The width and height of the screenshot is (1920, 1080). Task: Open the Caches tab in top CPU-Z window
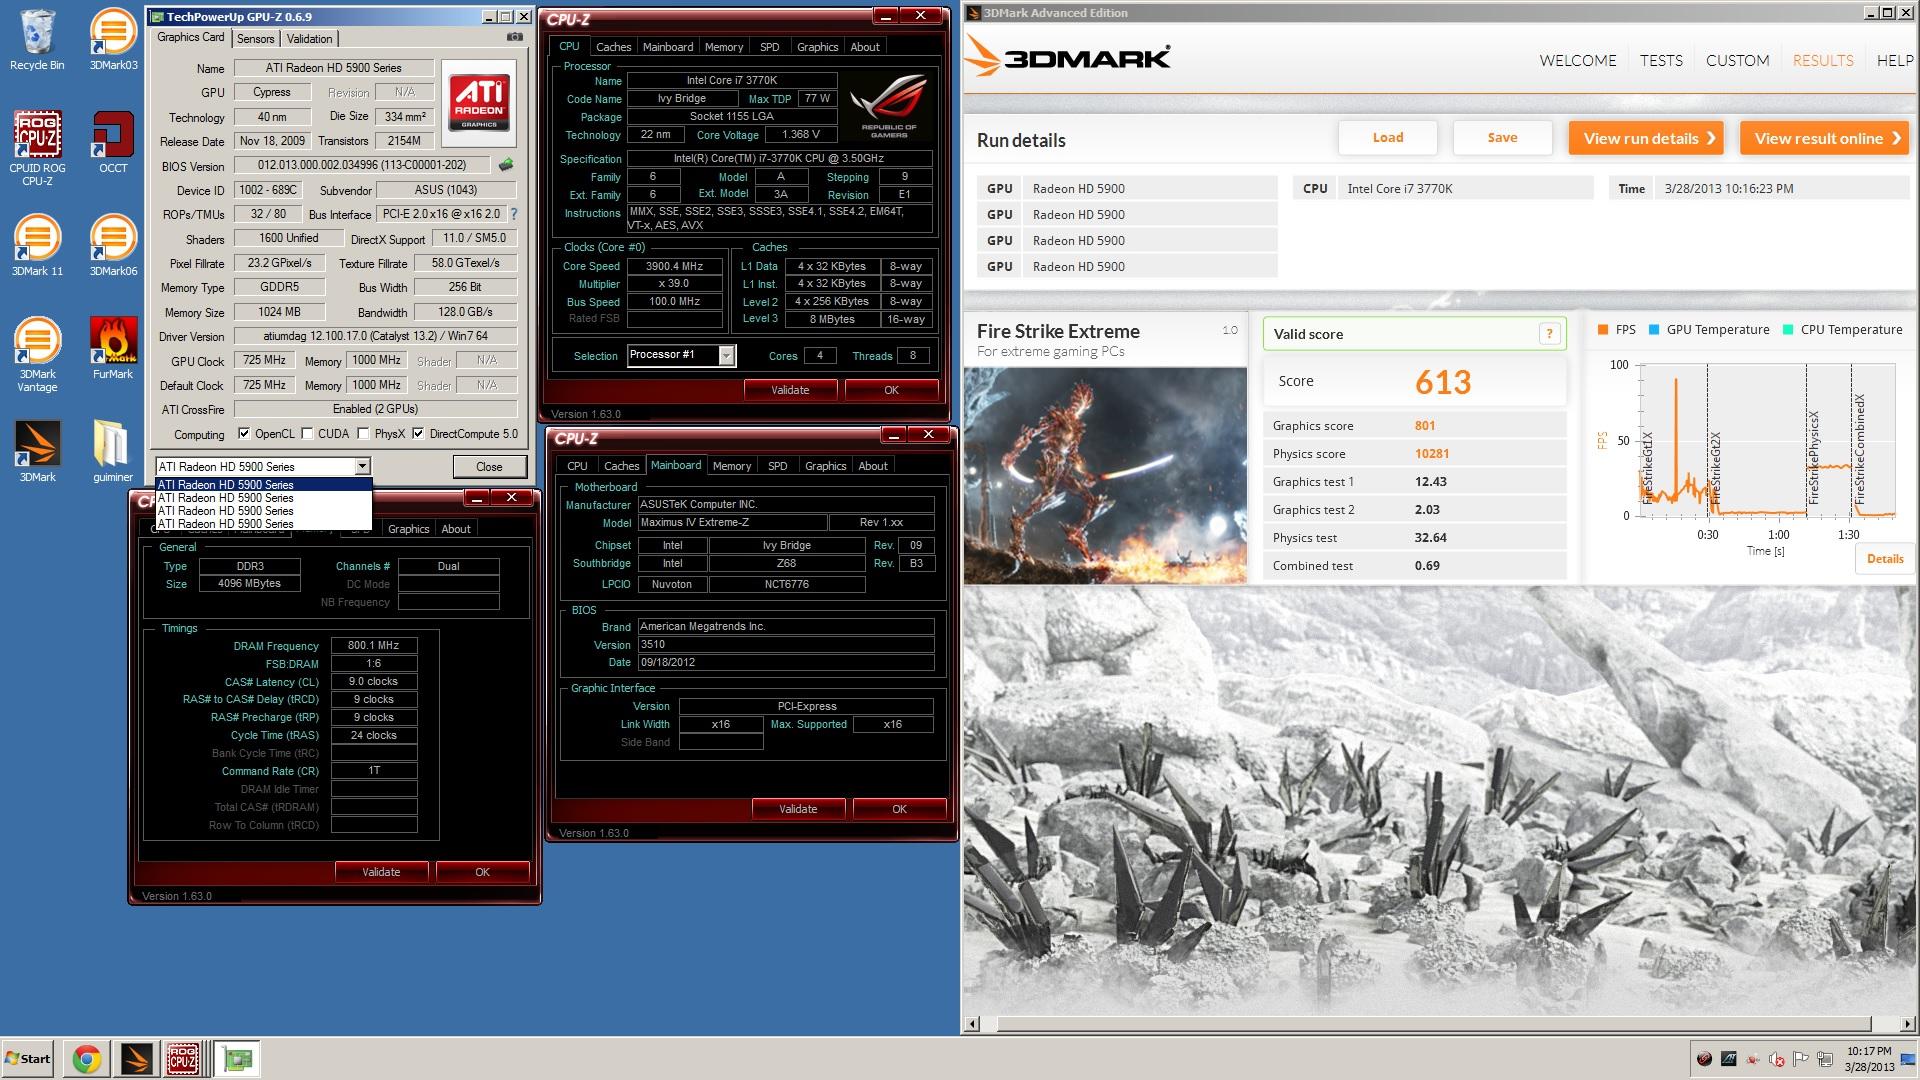pyautogui.click(x=613, y=47)
